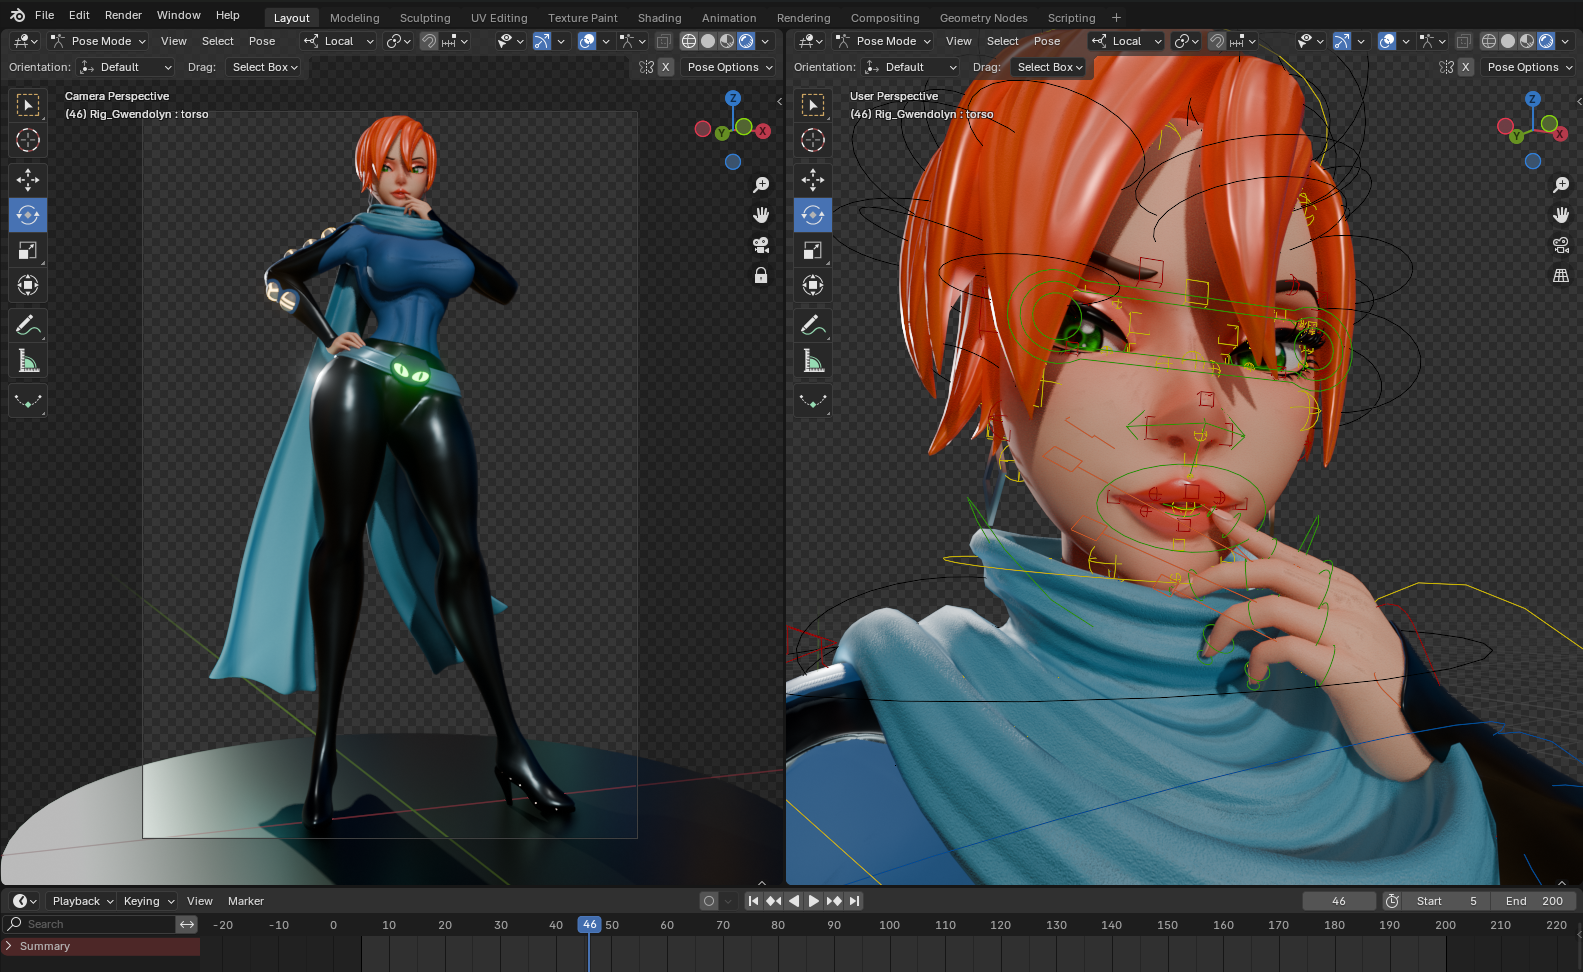Switch to orthographic grid view in right viewport
Viewport: 1583px width, 972px height.
[1561, 275]
